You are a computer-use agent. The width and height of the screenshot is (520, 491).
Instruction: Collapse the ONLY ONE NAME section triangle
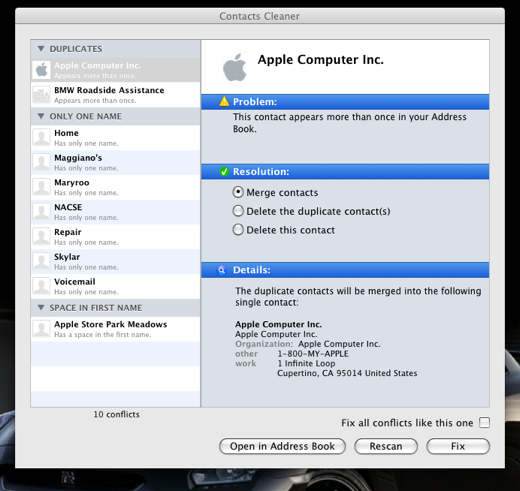point(41,116)
